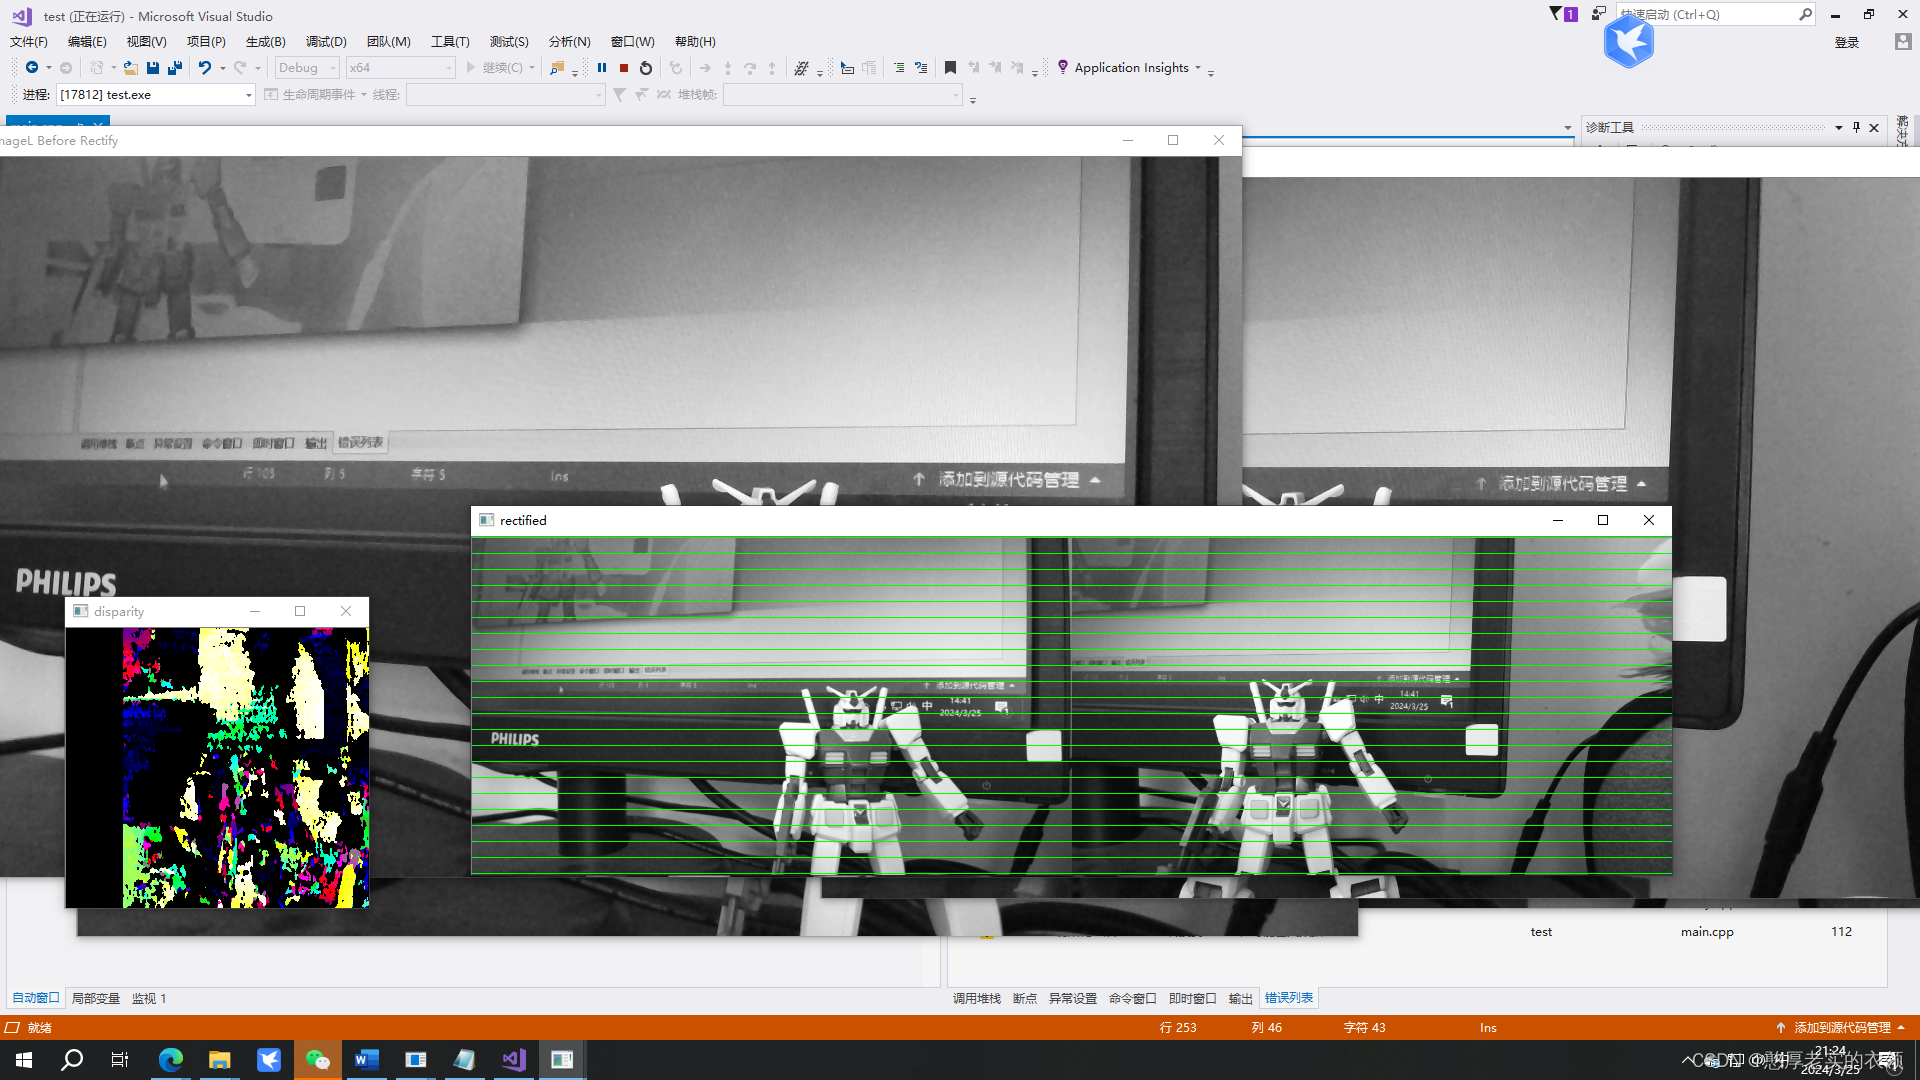
Task: Click 添加到源代码管理 in status bar
Action: (1842, 1027)
